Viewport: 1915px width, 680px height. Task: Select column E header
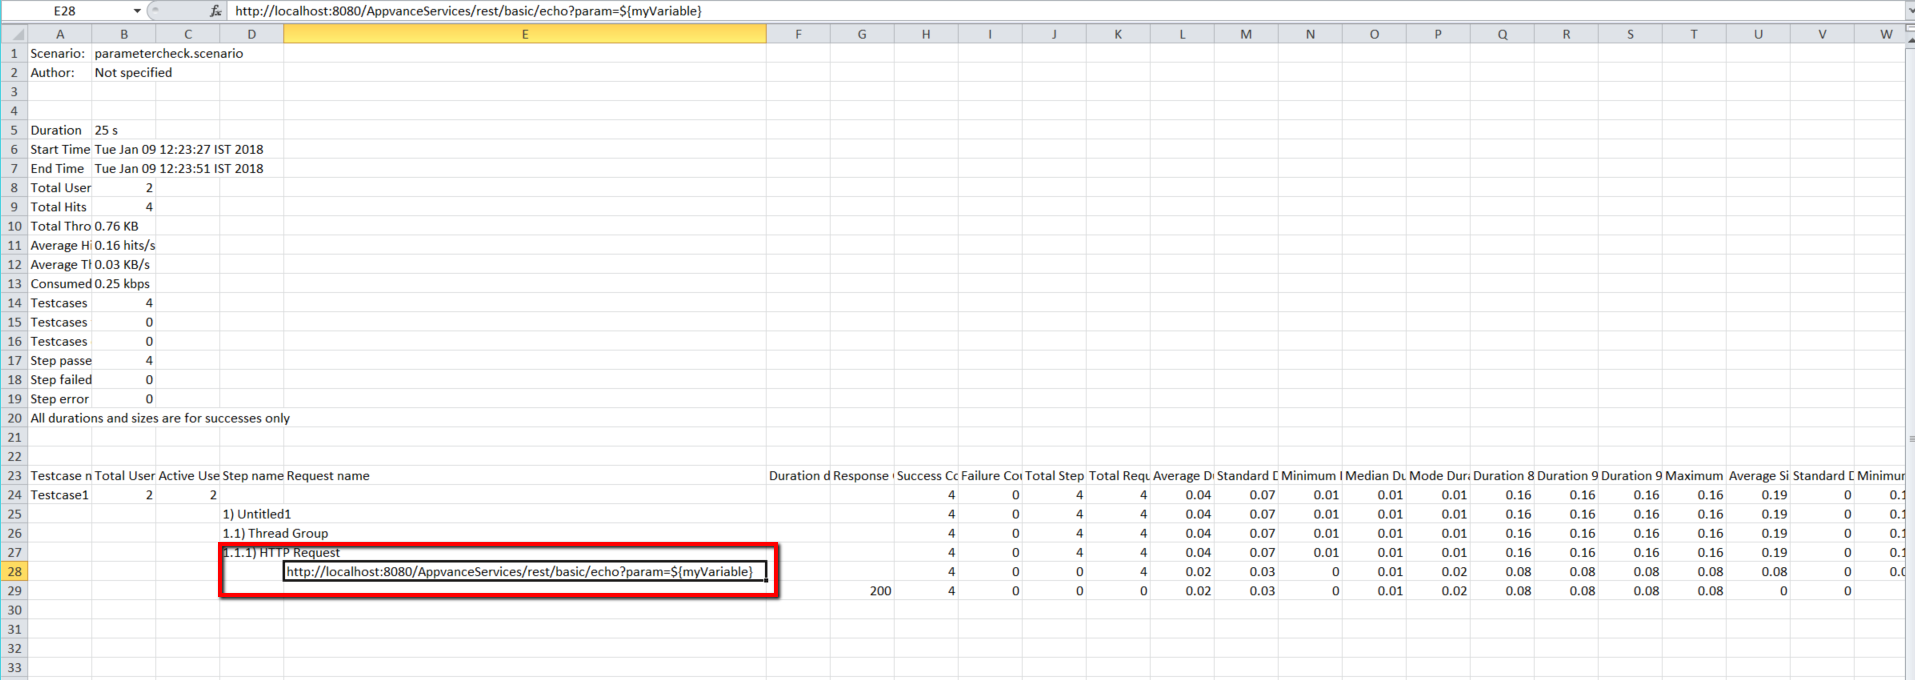pyautogui.click(x=524, y=34)
